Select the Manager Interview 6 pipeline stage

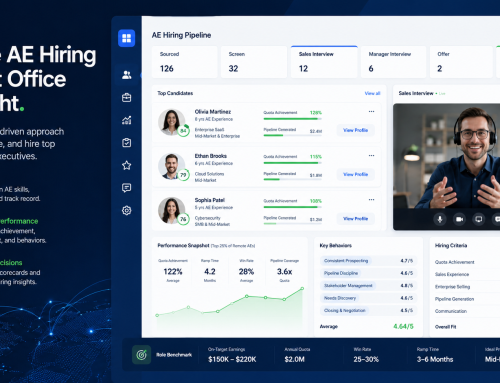[x=393, y=62]
